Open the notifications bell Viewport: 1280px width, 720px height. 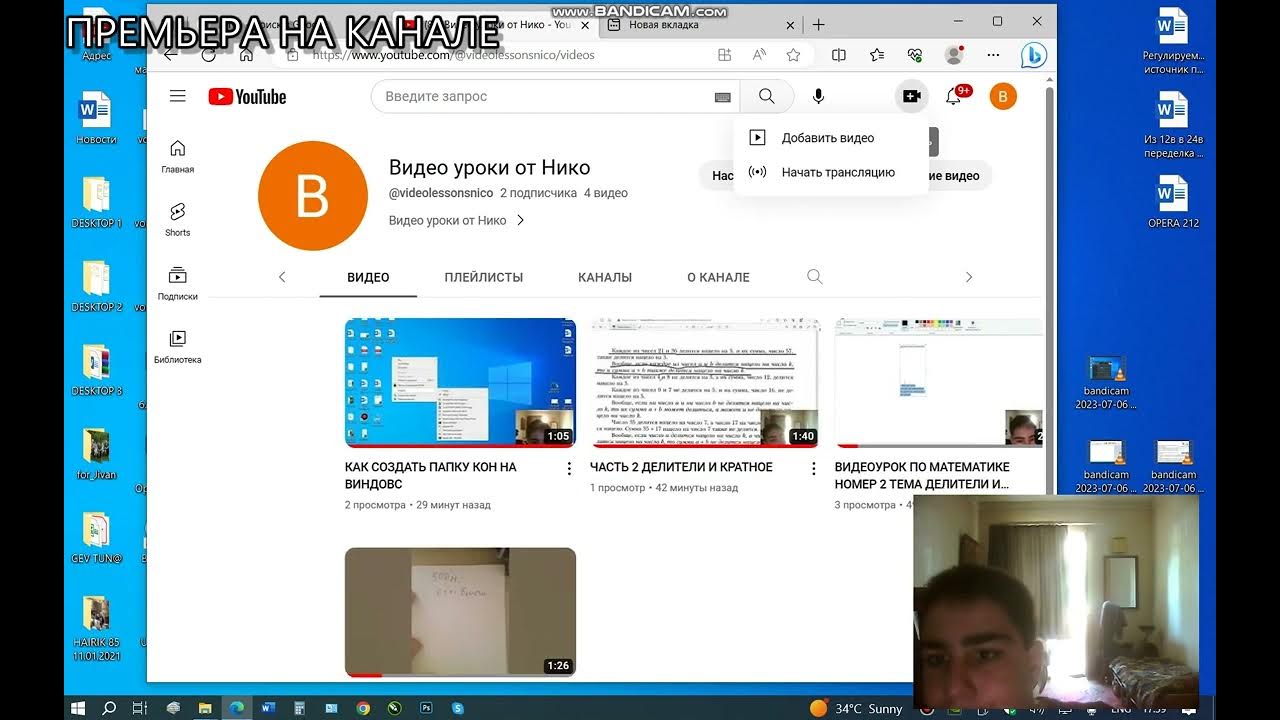coord(954,97)
